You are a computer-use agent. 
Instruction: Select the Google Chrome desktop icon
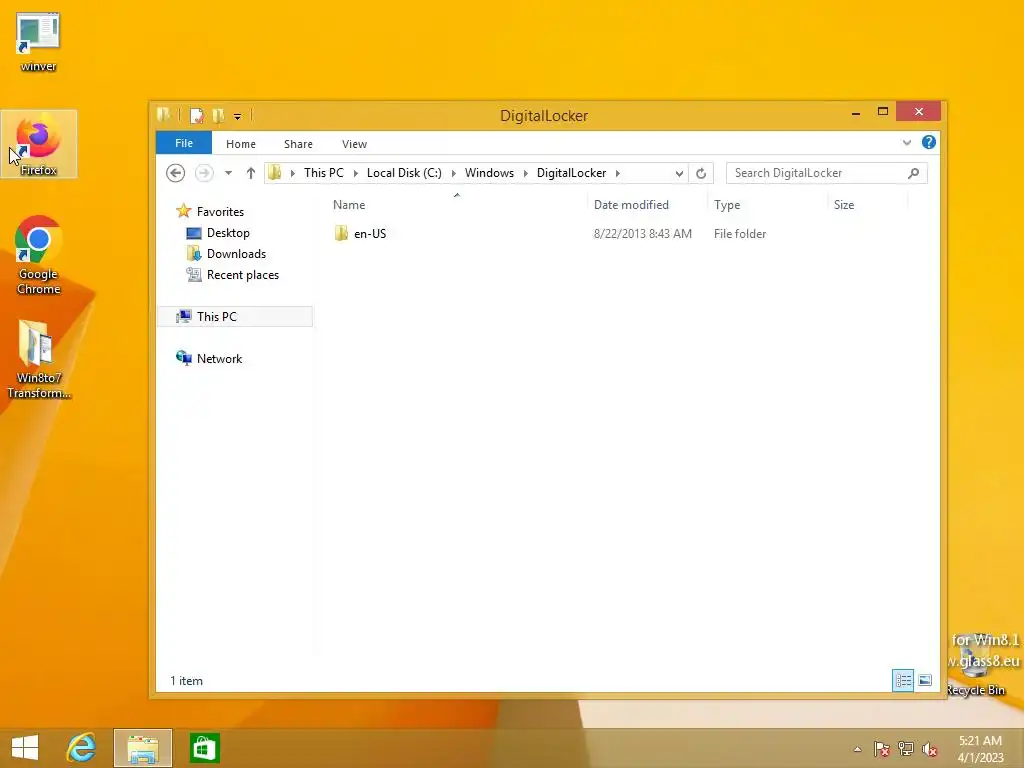coord(39,255)
